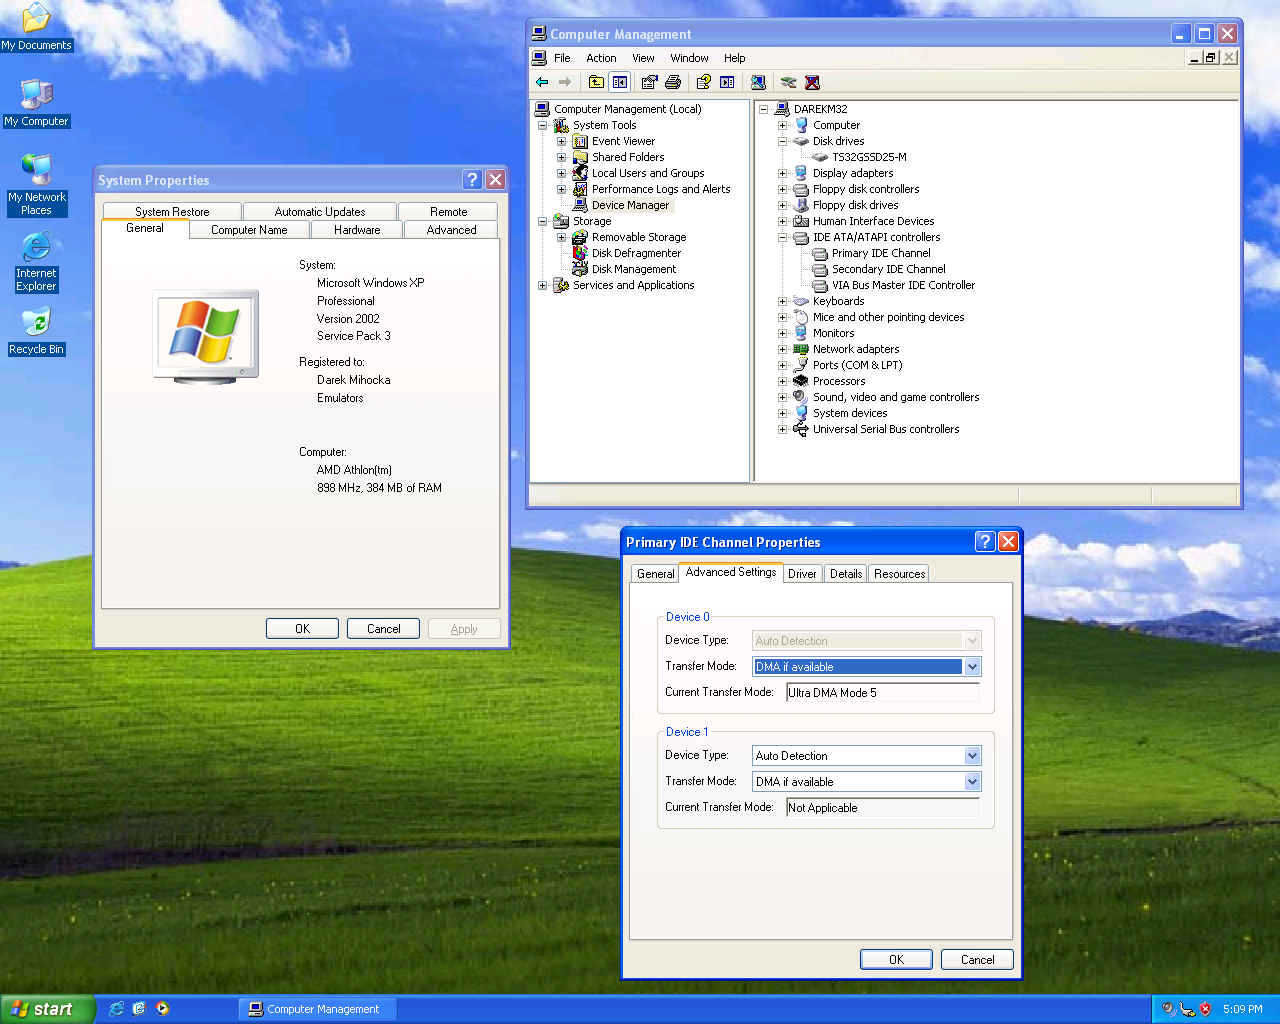Click the Forward arrow in Computer Management toolbar

(565, 82)
